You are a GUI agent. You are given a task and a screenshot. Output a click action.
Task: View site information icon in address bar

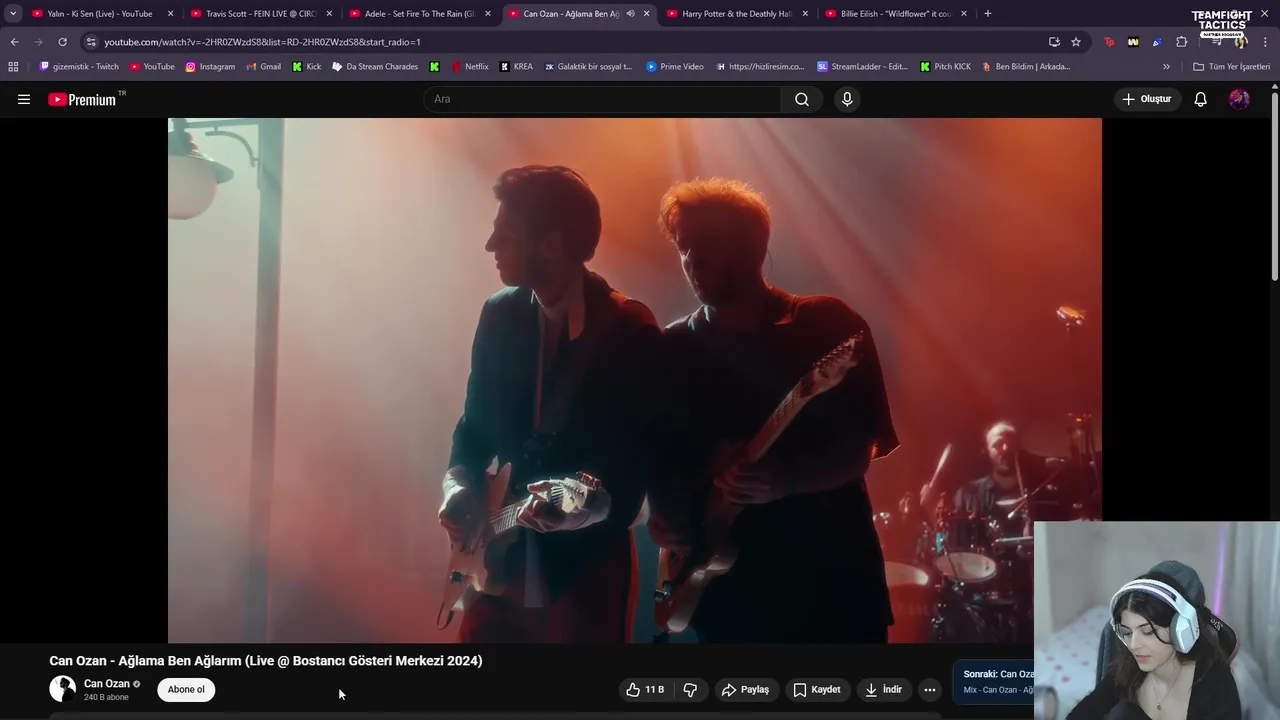point(91,42)
